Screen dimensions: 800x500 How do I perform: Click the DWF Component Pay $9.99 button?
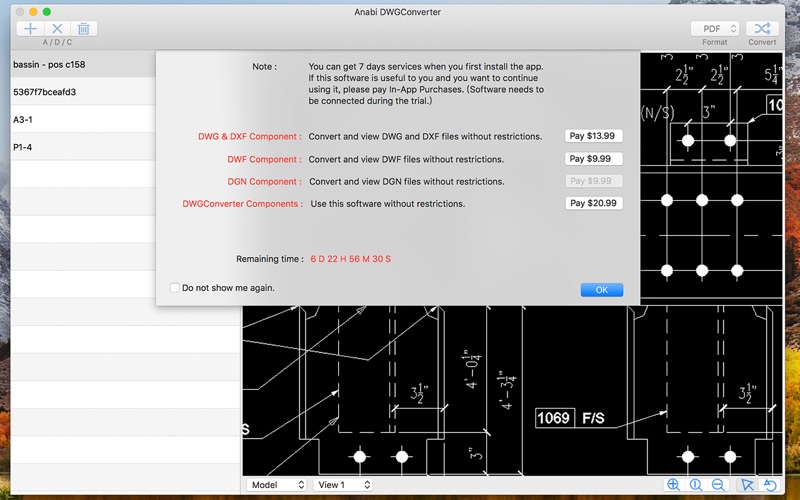pos(593,159)
